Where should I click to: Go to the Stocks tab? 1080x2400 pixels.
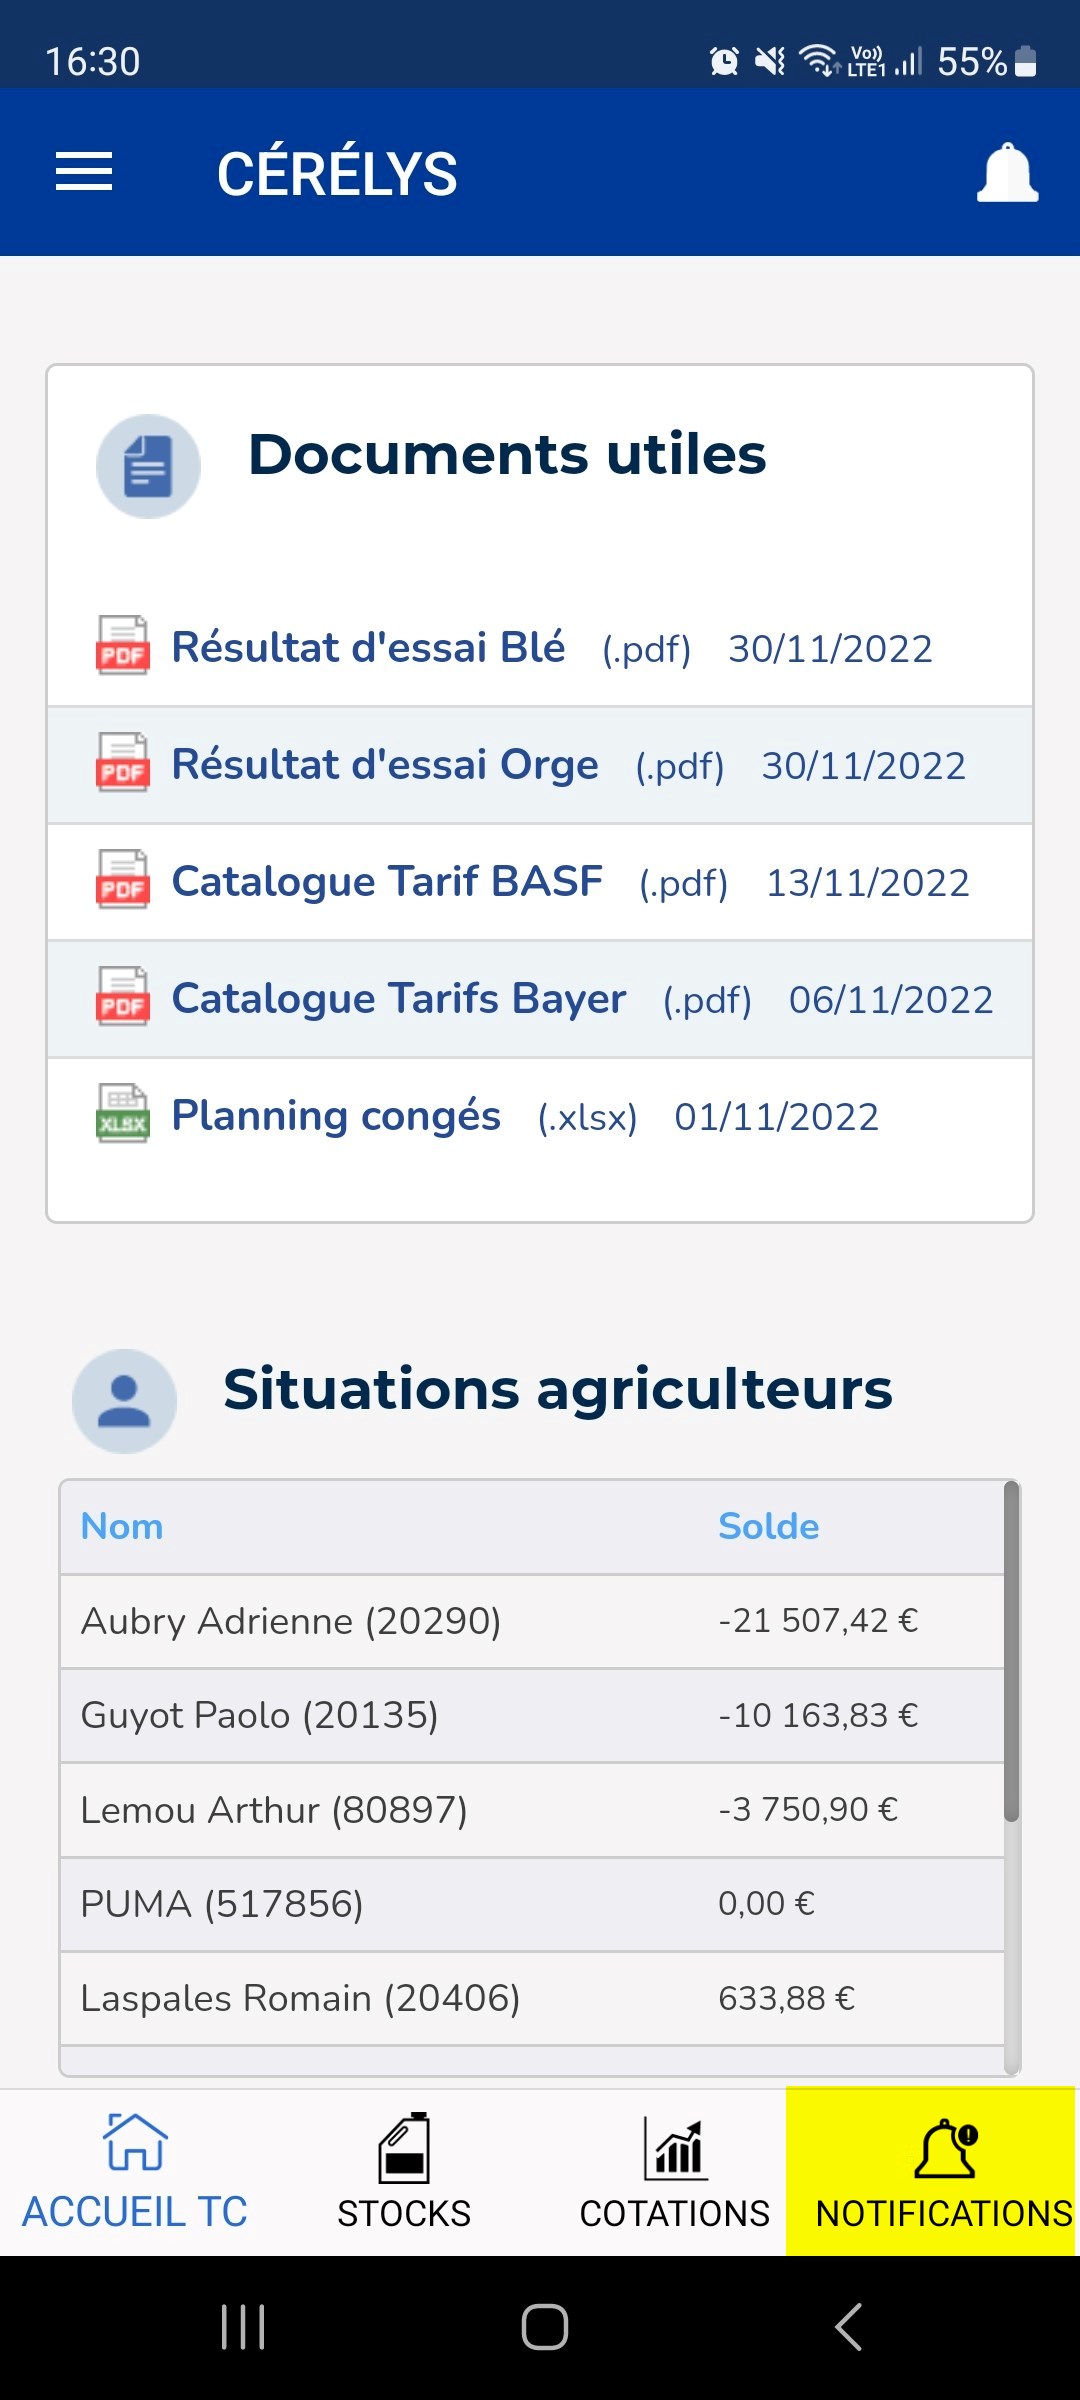pyautogui.click(x=404, y=2171)
